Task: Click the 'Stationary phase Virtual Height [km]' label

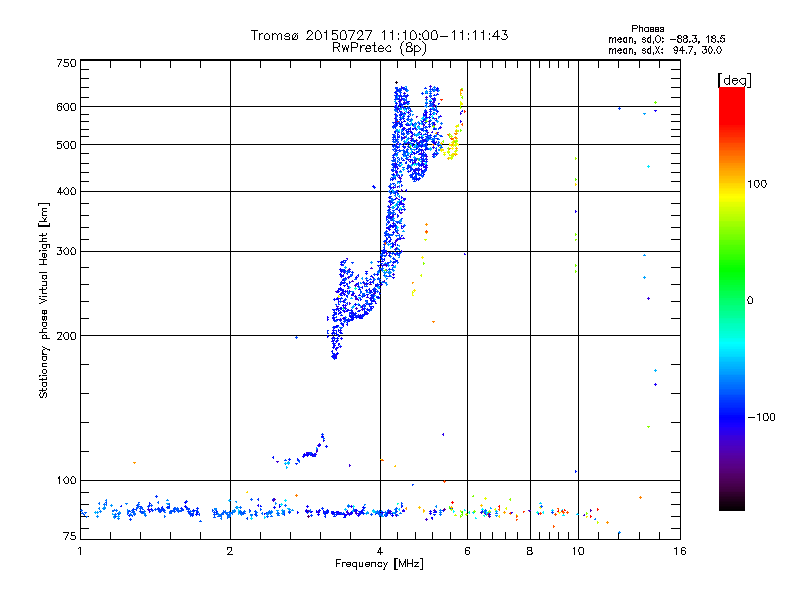Action: (44, 301)
